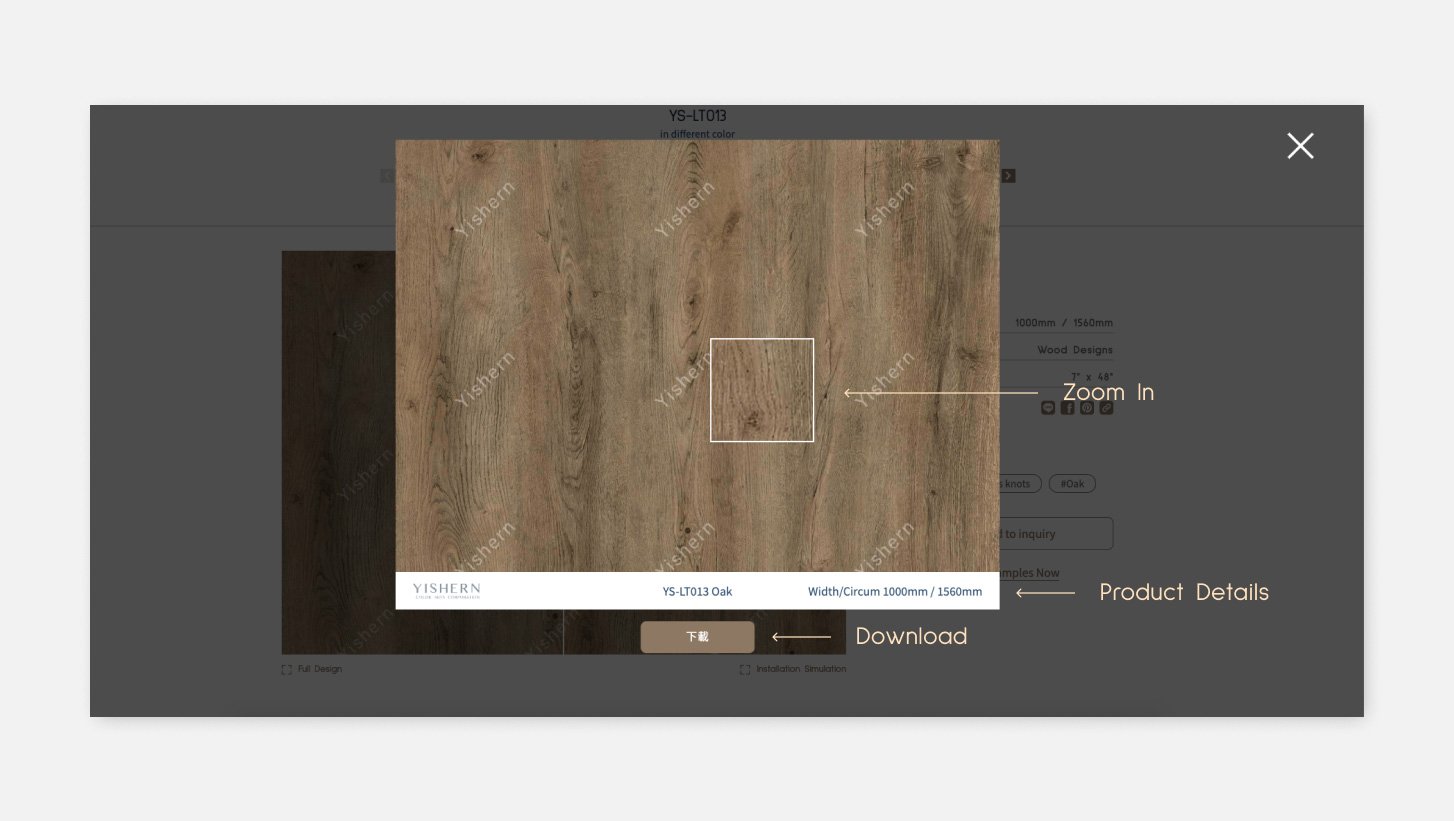Share product on Pinterest icon

pos(1087,408)
